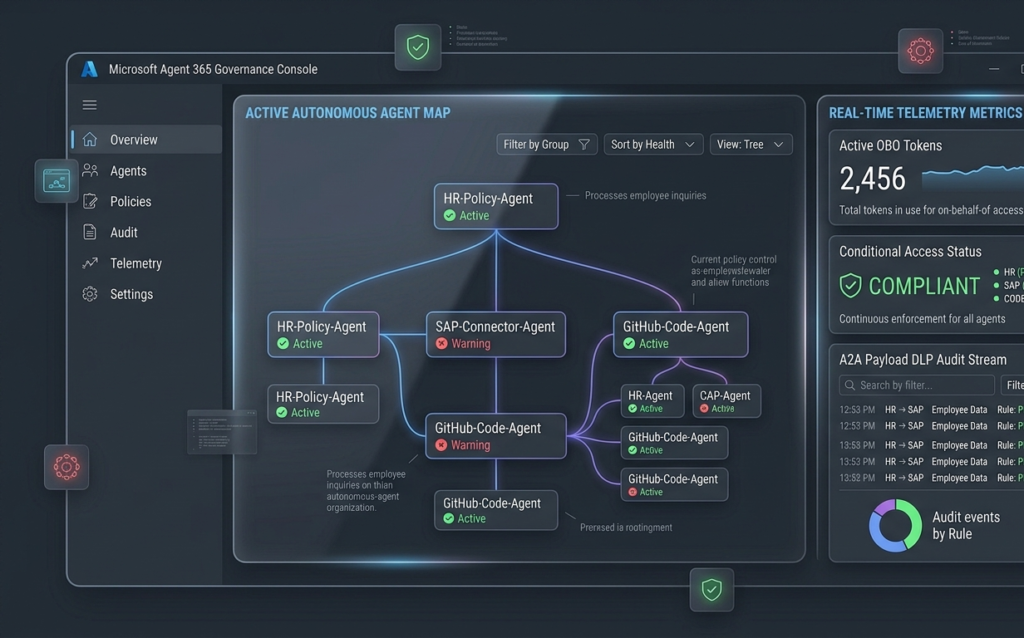Open the Policies page
This screenshot has height=638, width=1024.
point(147,201)
